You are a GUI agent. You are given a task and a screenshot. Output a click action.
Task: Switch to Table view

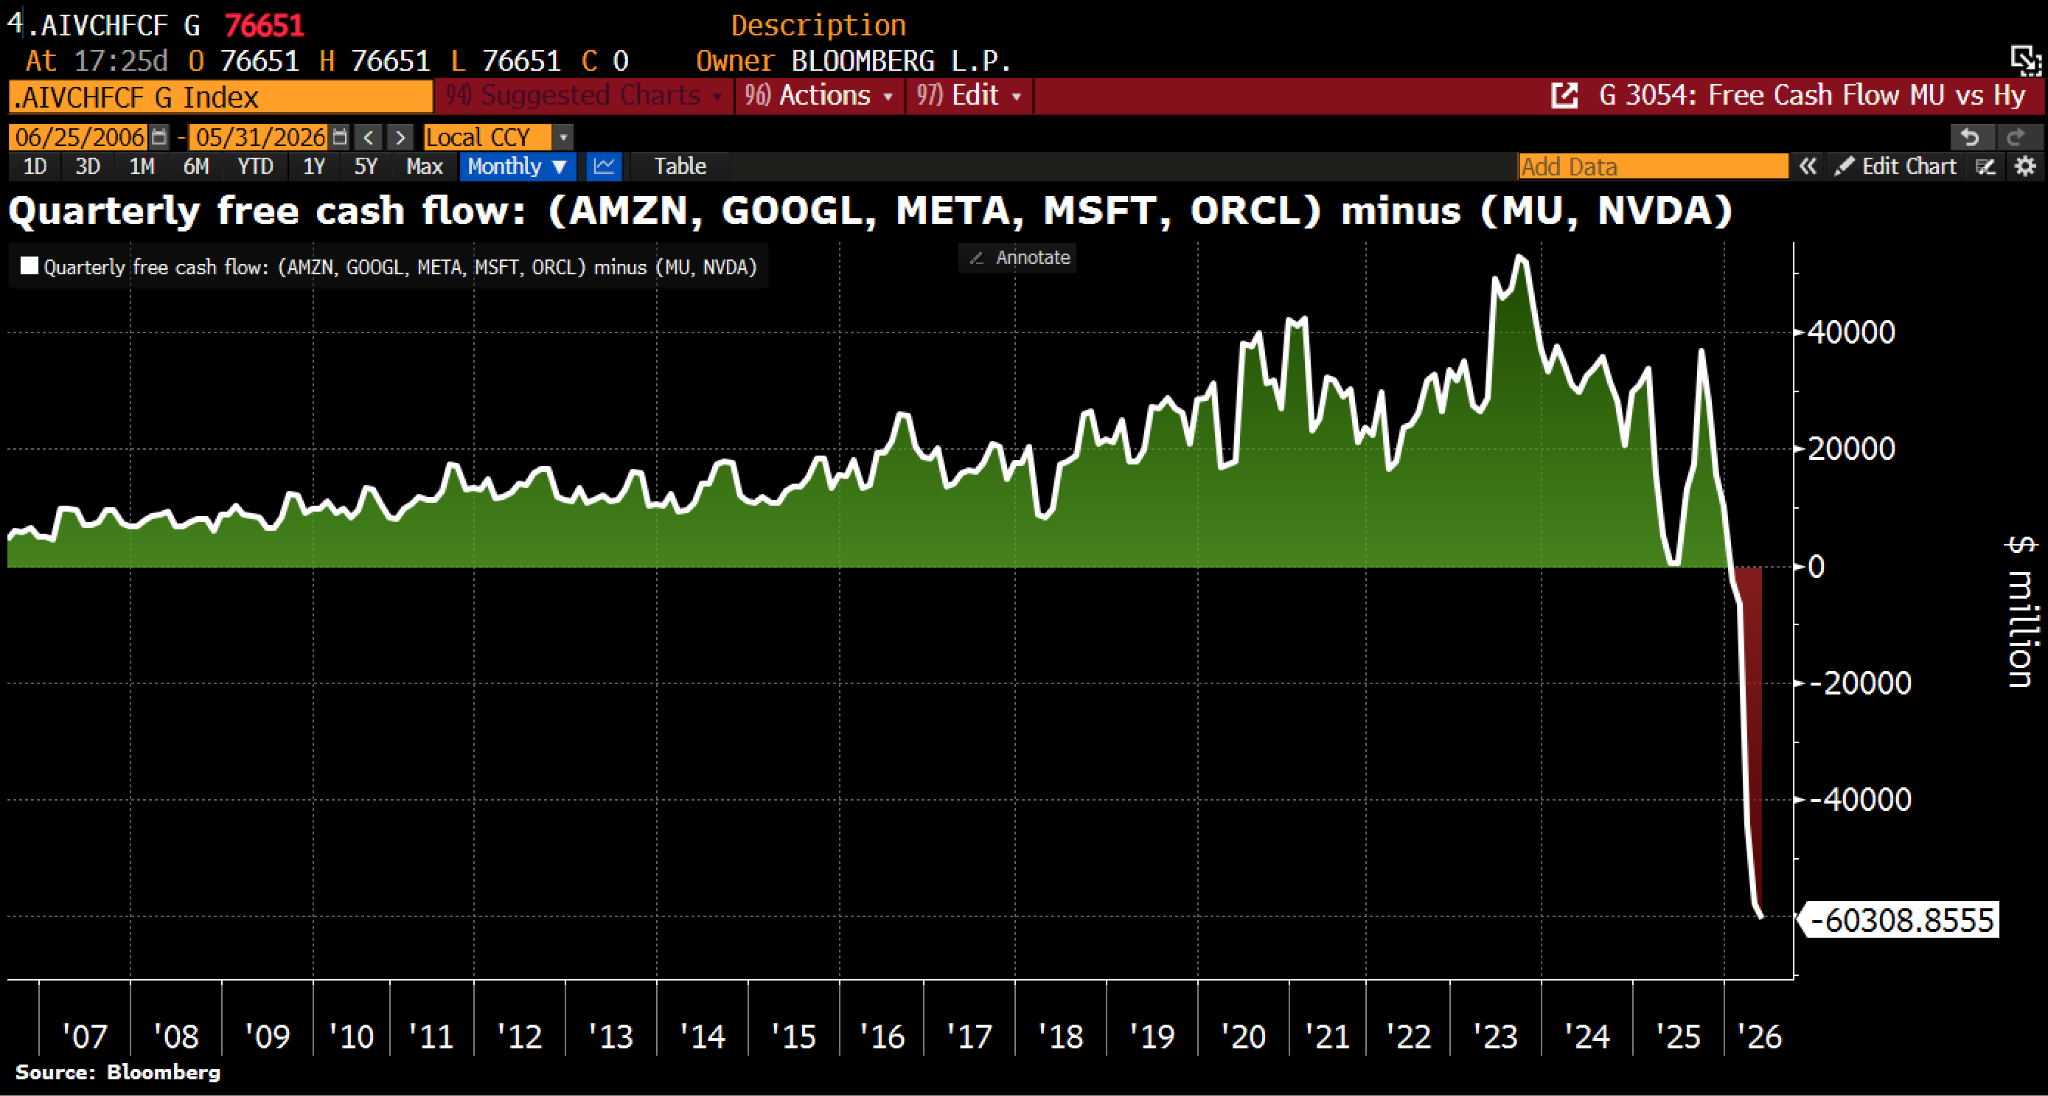point(680,166)
